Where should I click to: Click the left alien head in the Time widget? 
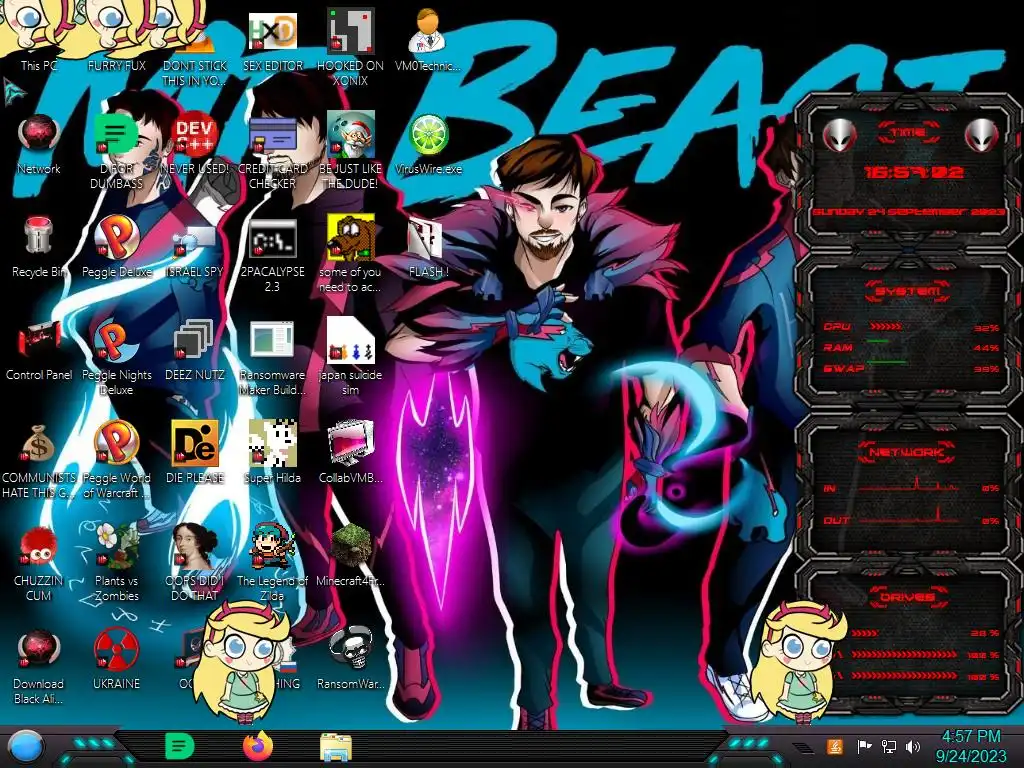839,135
